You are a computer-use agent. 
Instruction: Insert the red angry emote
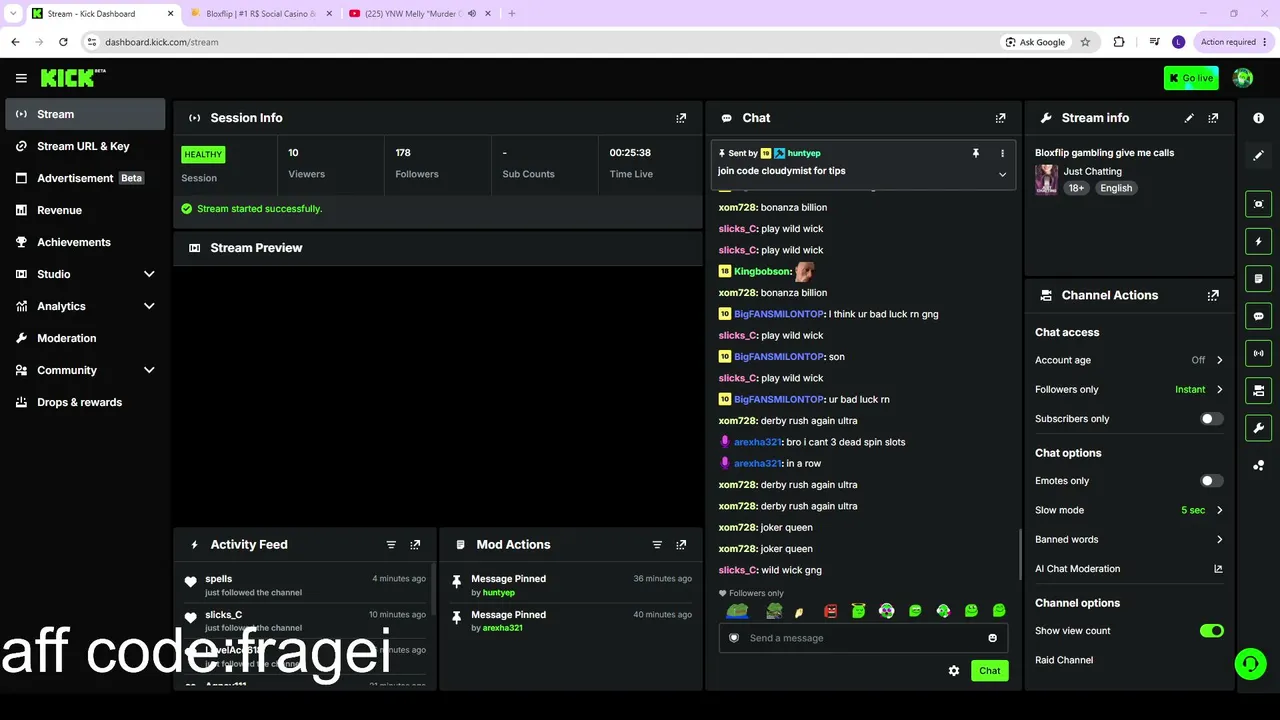tap(830, 611)
